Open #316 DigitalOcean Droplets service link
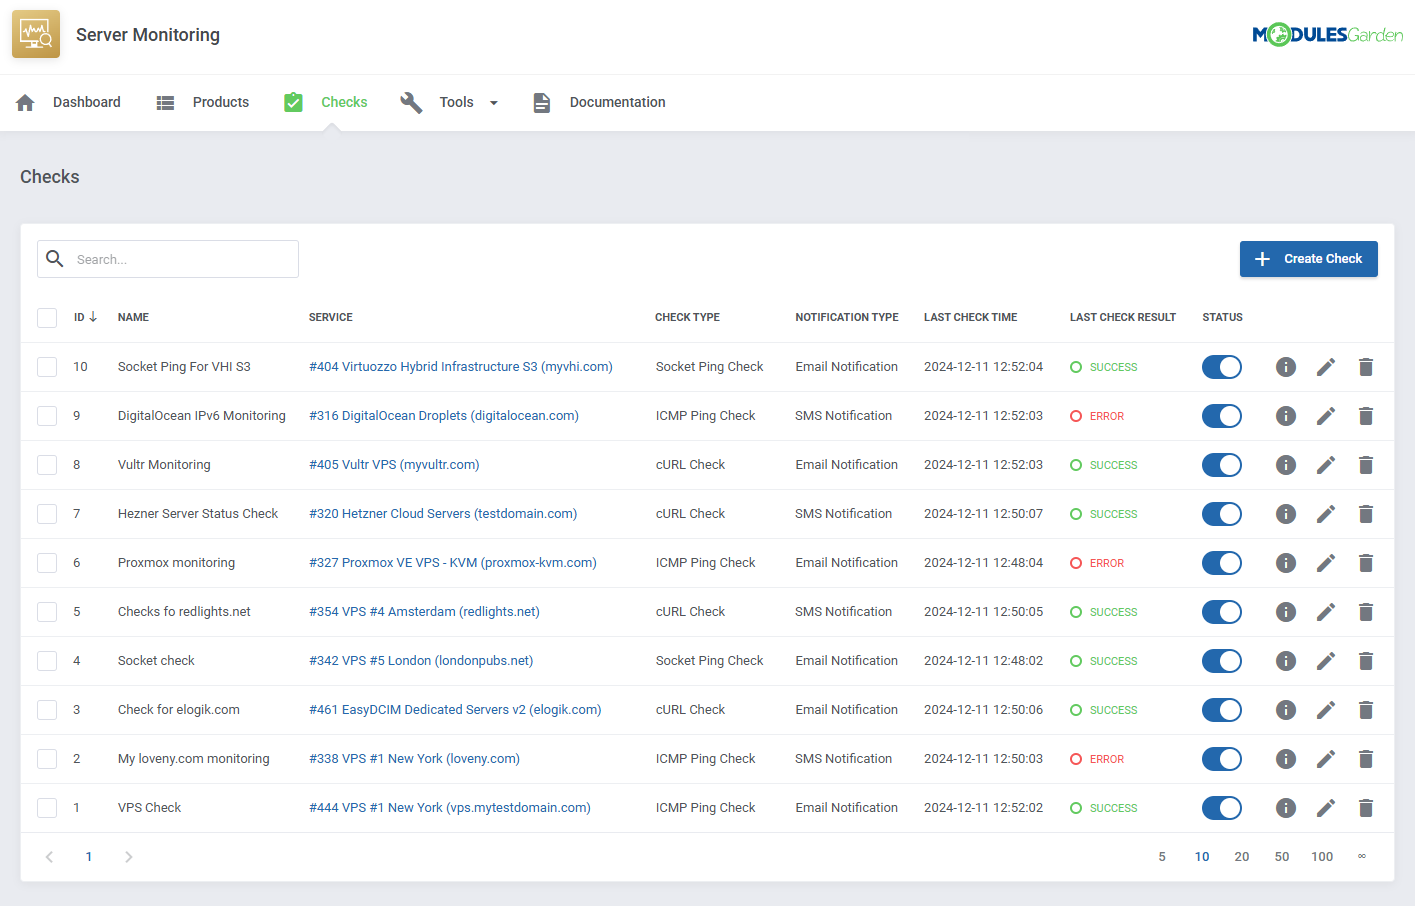 tap(444, 416)
